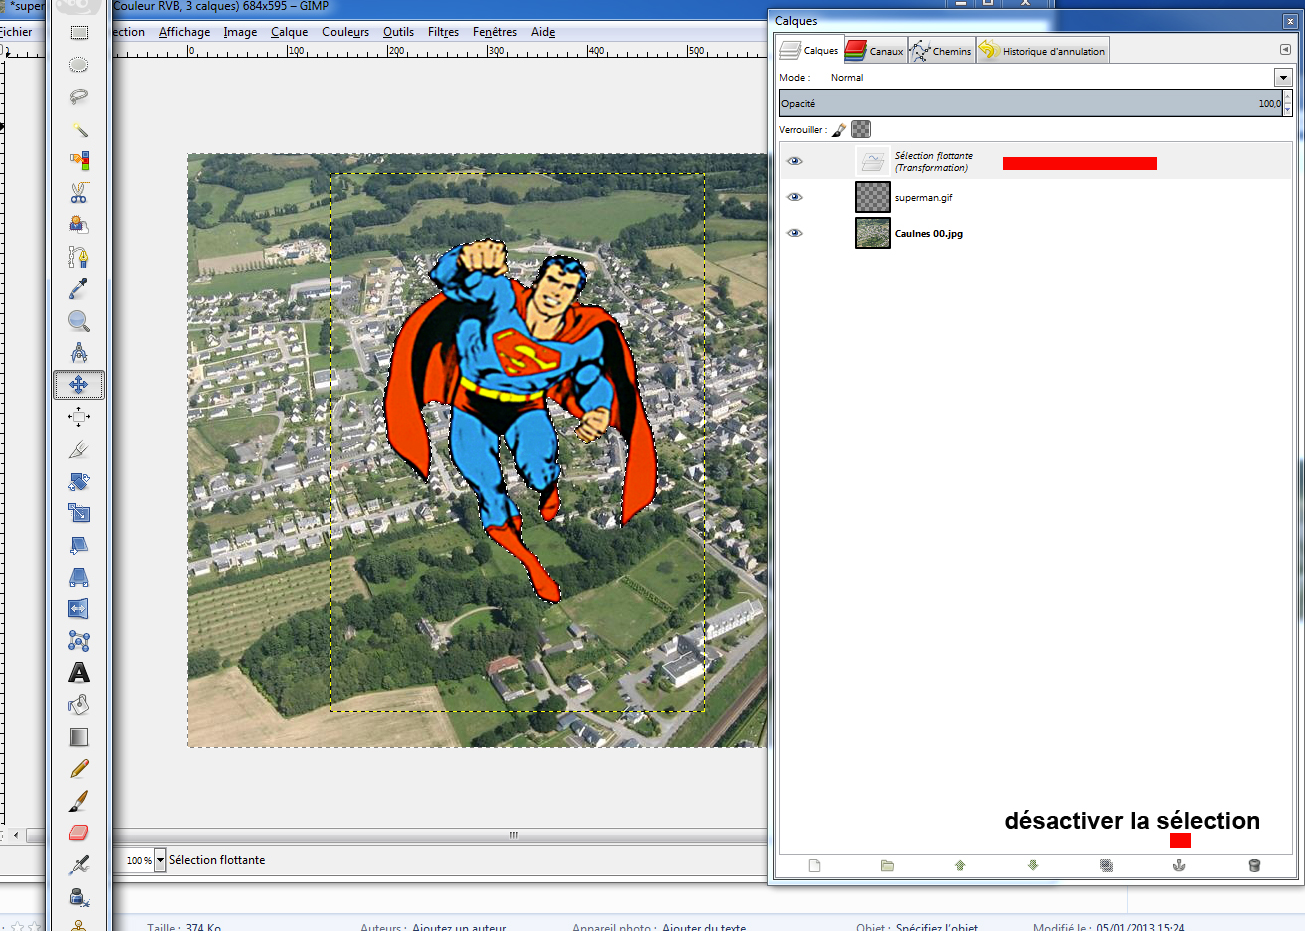This screenshot has width=1305, height=931.
Task: Select the Flip tool
Action: tap(79, 609)
